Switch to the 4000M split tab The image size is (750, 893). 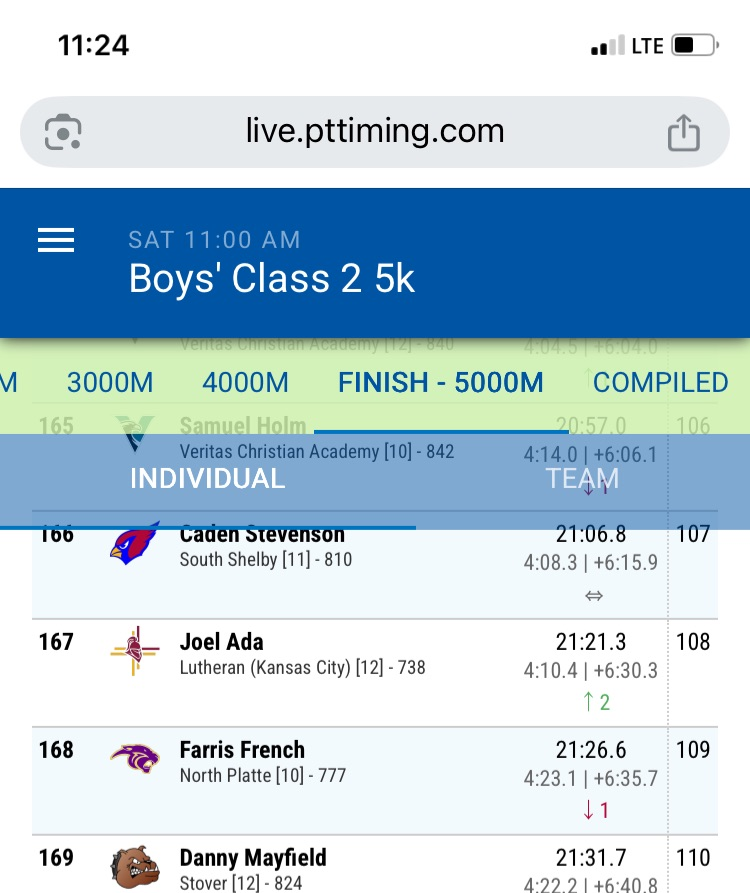pos(245,382)
